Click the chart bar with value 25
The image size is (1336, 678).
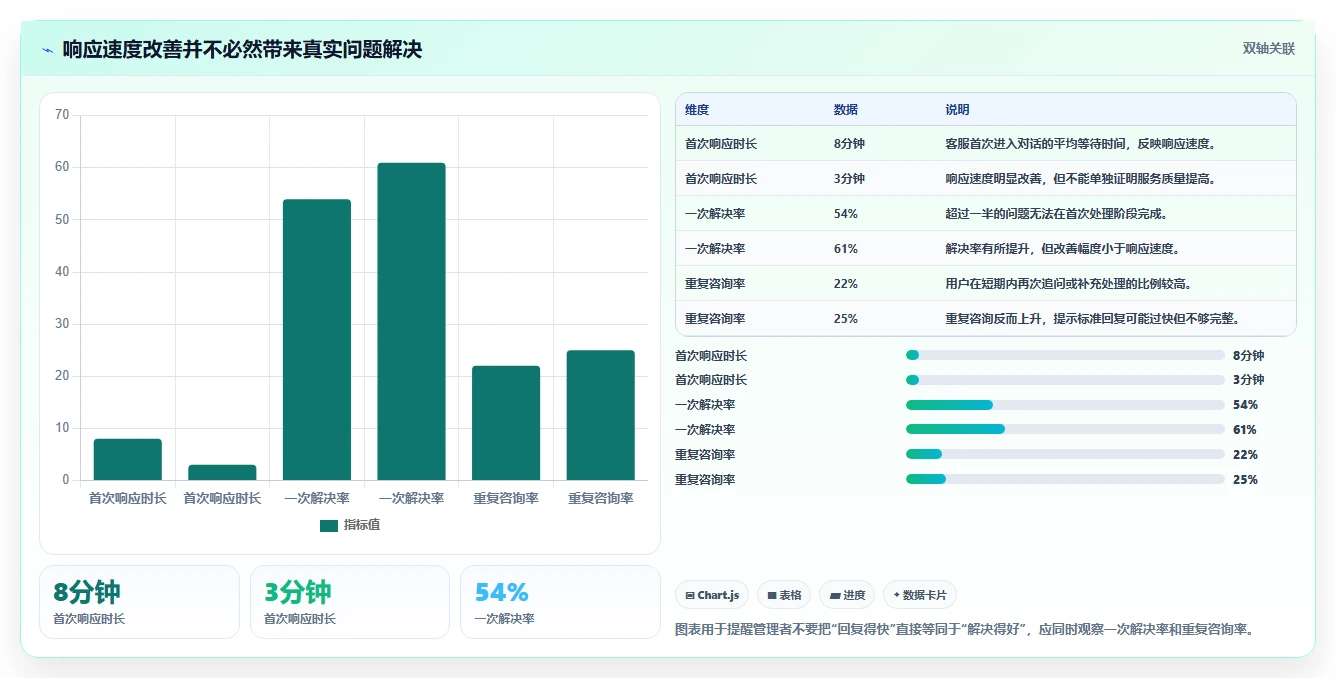coord(601,415)
